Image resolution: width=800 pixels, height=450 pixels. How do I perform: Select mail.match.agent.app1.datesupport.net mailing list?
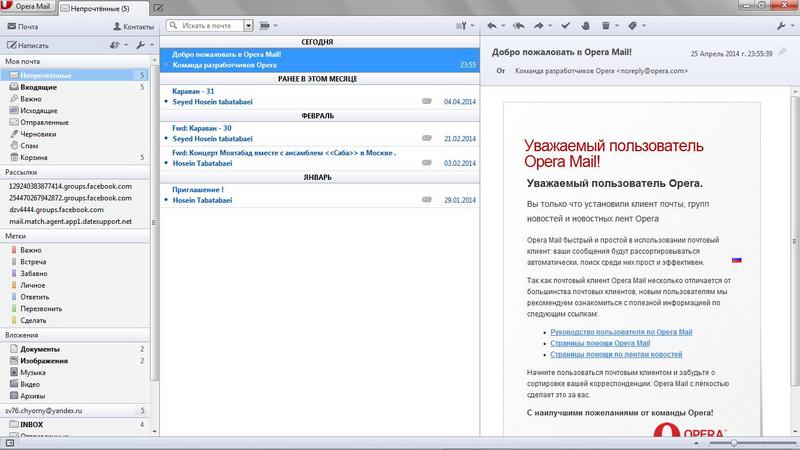tap(70, 221)
